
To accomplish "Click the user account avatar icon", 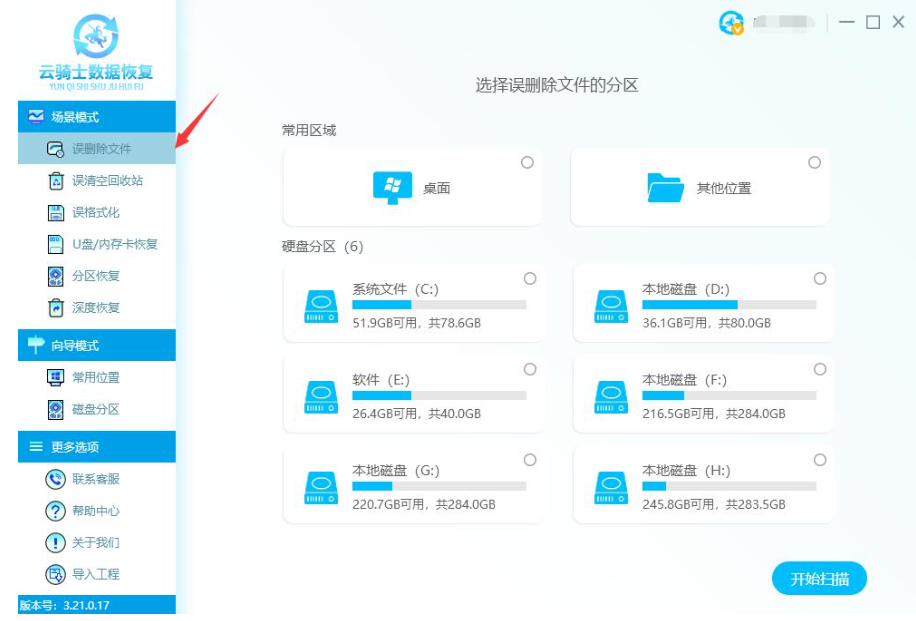I will (x=731, y=23).
